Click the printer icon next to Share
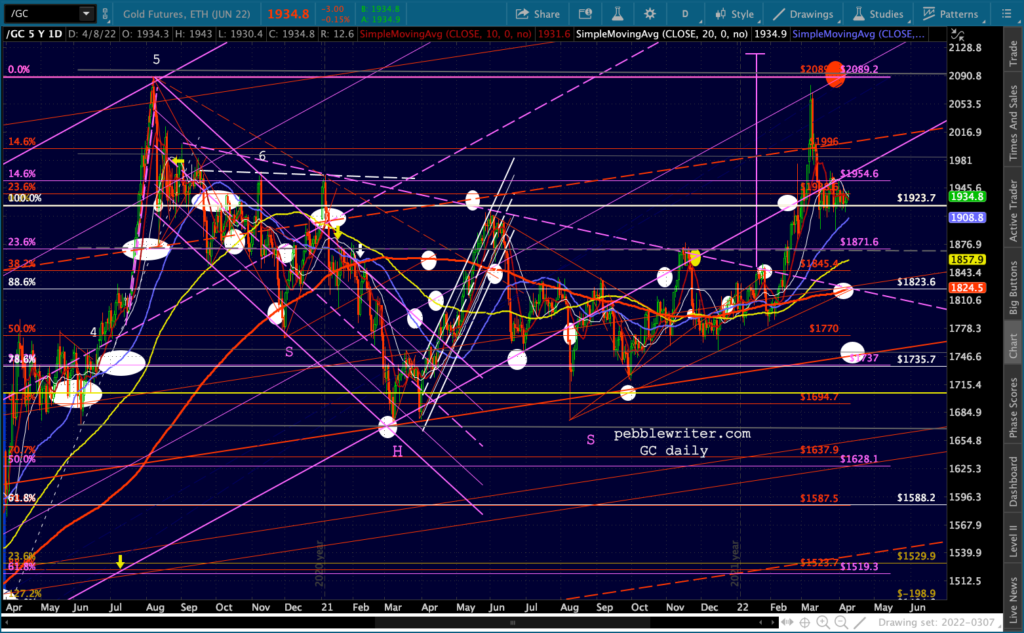 pos(584,14)
